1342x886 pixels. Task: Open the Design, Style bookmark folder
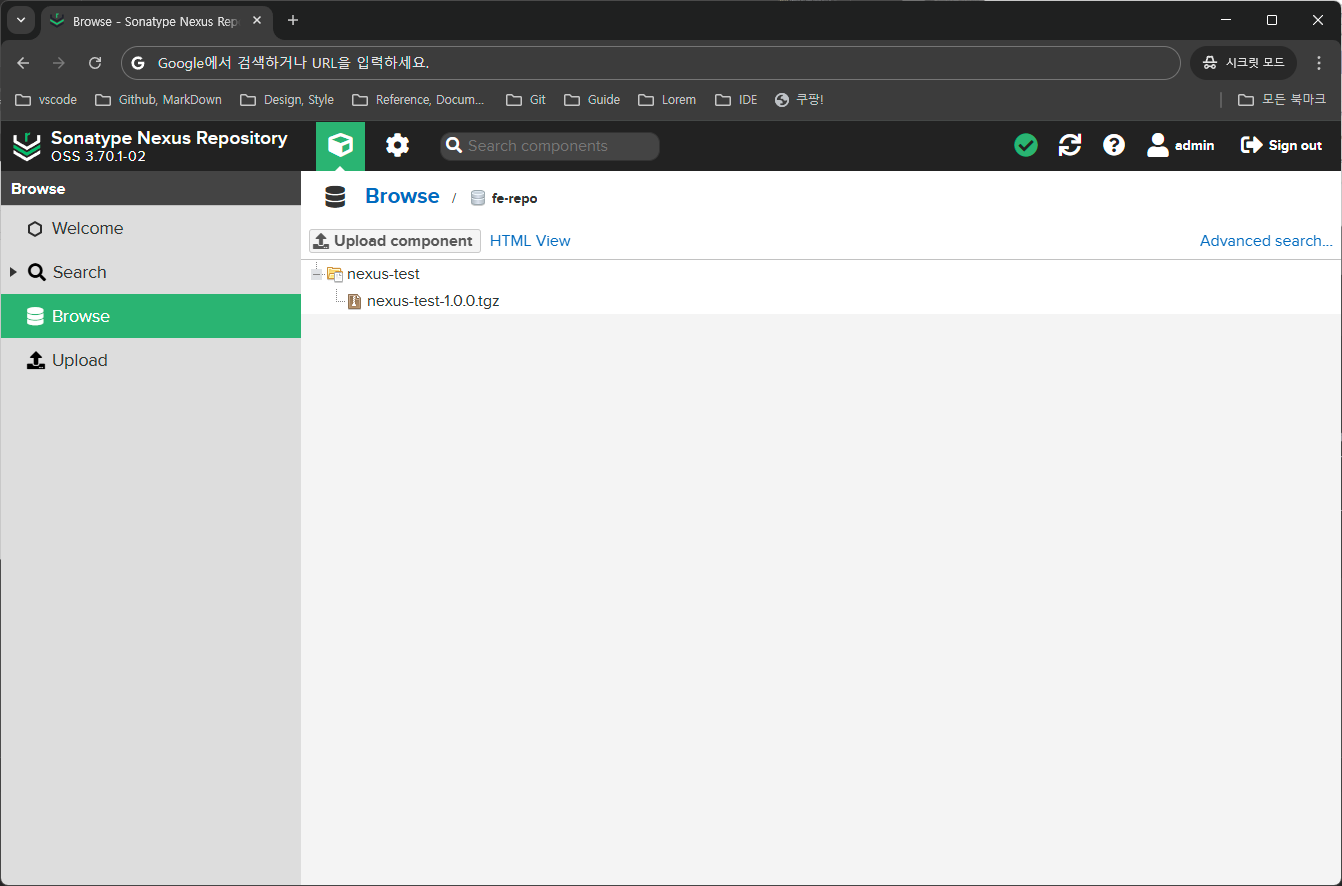(x=287, y=100)
